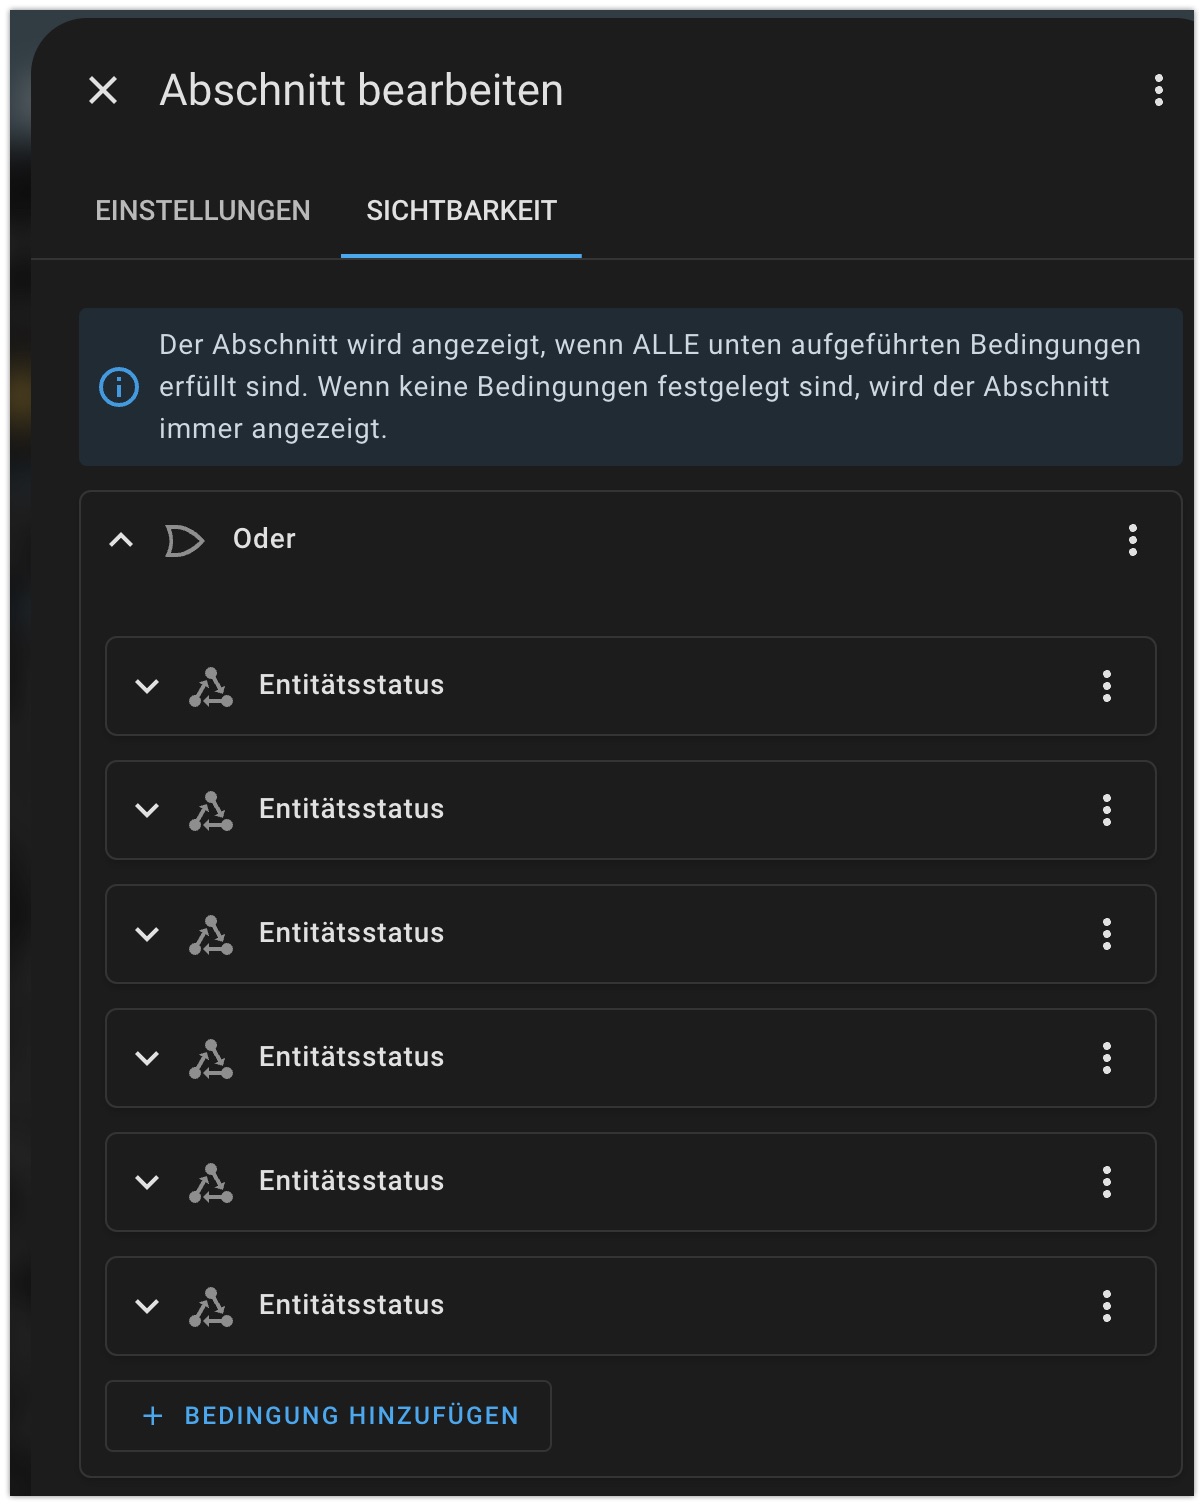The height and width of the screenshot is (1506, 1204).
Task: Open the sixth Entitätsstatus three-dot menu
Action: click(1106, 1306)
